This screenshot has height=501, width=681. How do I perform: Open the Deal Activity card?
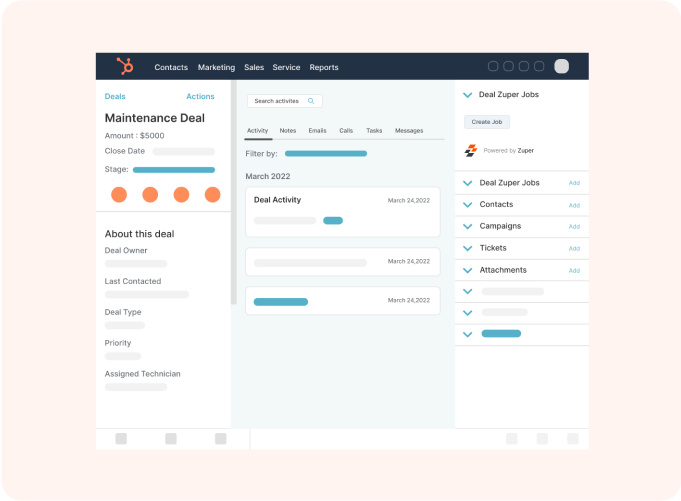tap(343, 212)
